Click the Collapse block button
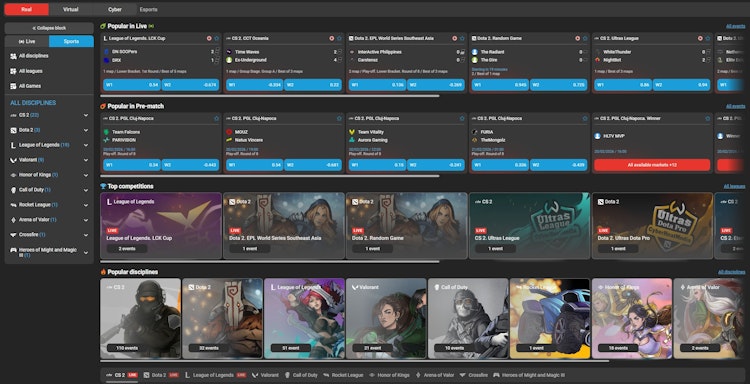This screenshot has height=384, width=750. [49, 28]
